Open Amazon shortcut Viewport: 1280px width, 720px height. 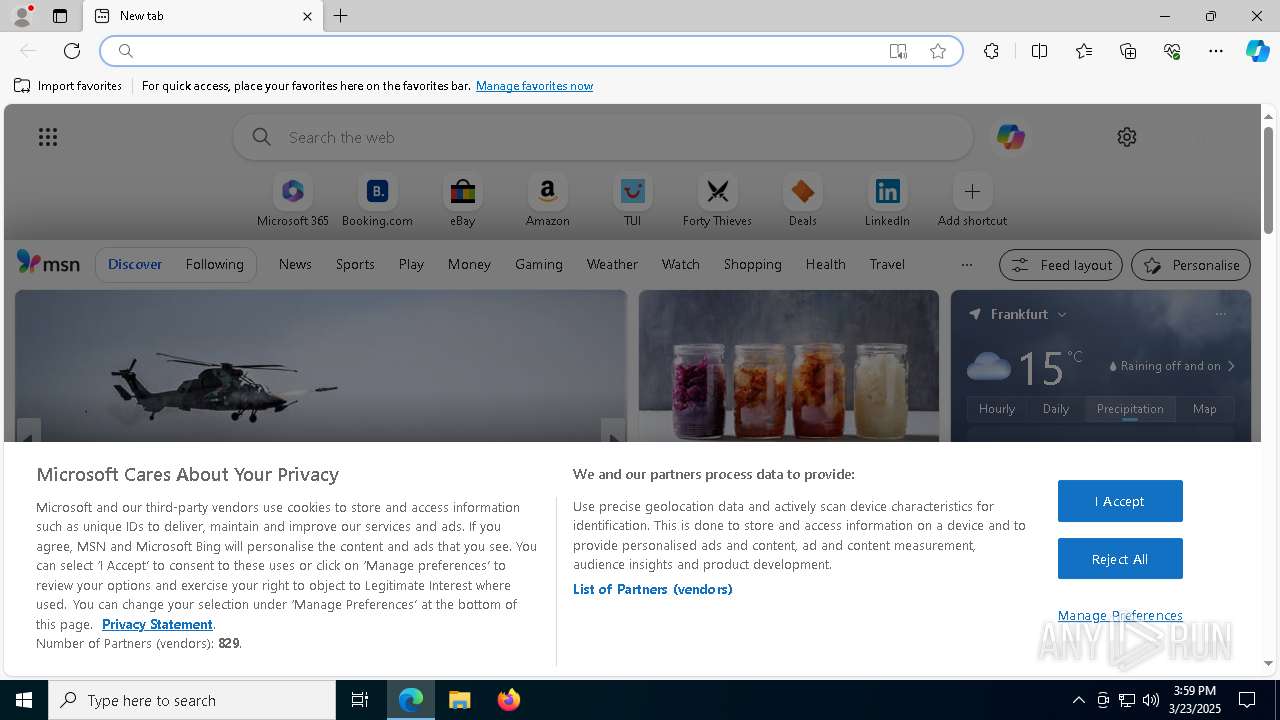[x=547, y=200]
